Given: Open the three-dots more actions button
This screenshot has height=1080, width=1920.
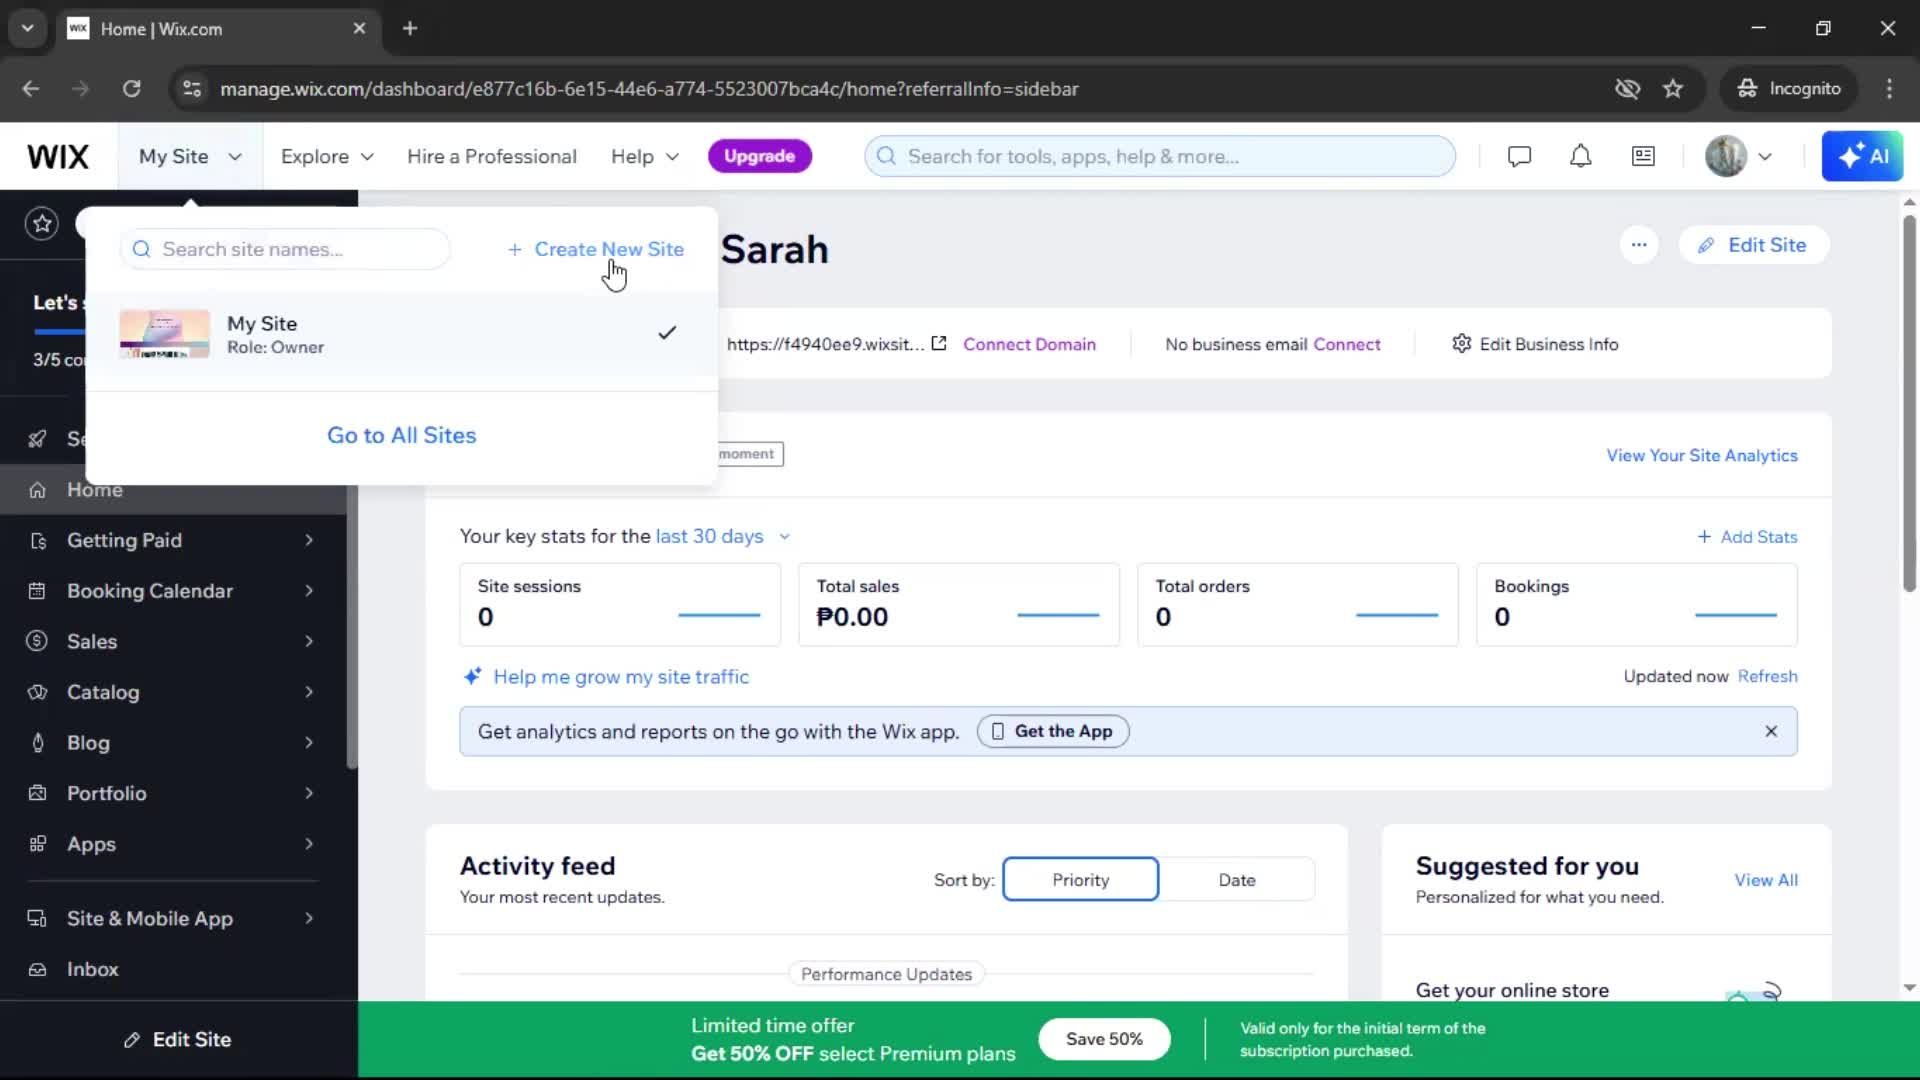Looking at the screenshot, I should [1638, 245].
